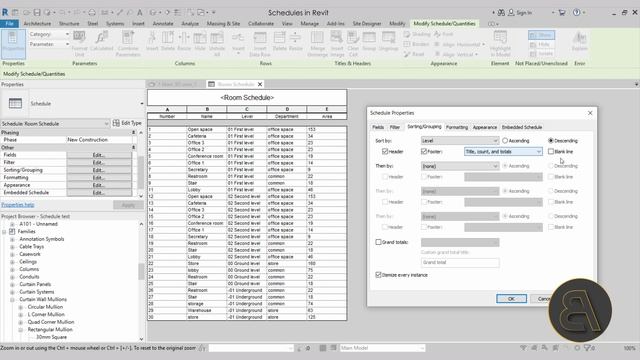Switch to the Filter tab

[x=395, y=127]
